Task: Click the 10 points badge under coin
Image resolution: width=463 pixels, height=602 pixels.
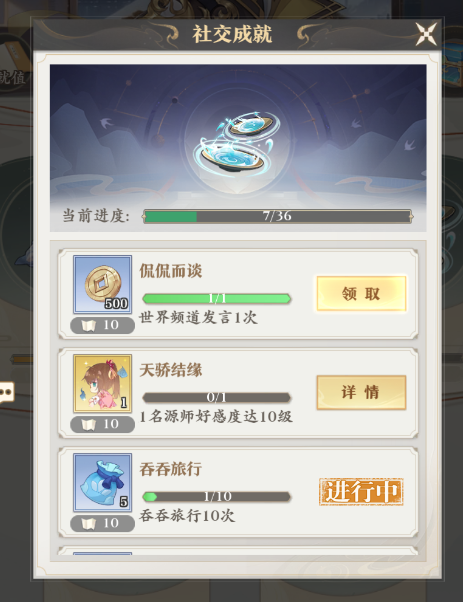Action: tap(103, 326)
